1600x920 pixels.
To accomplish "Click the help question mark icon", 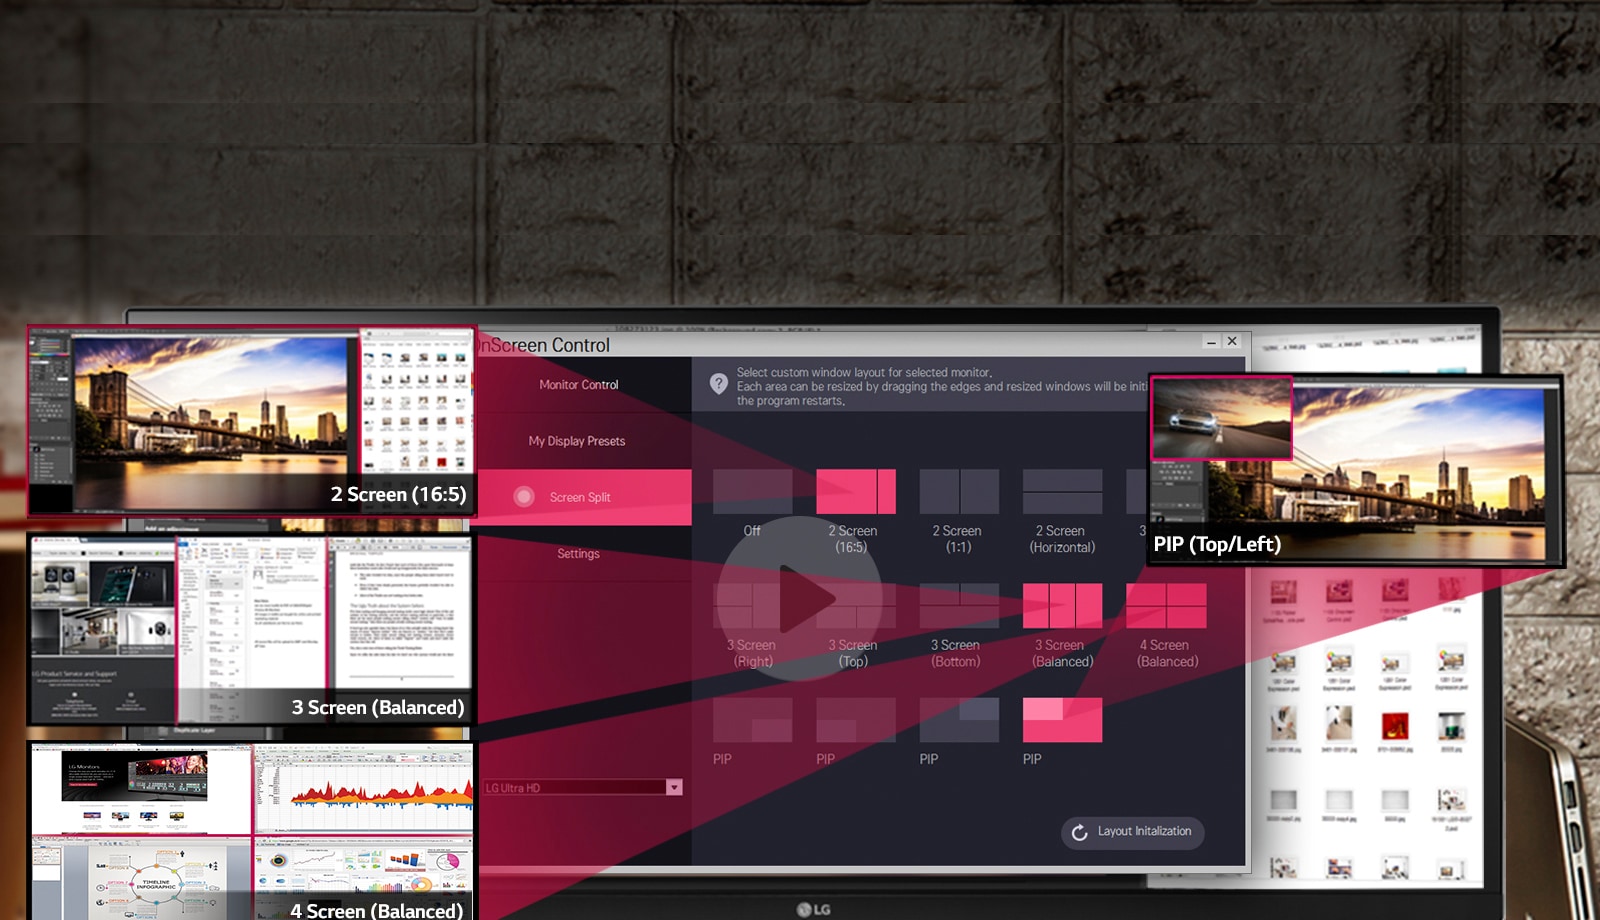I will (x=718, y=384).
